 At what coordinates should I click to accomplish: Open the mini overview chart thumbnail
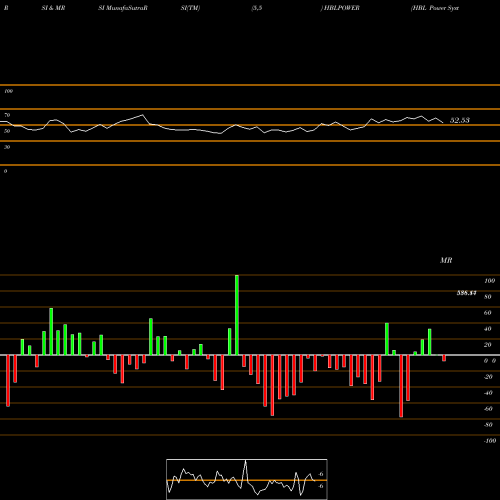point(247,479)
